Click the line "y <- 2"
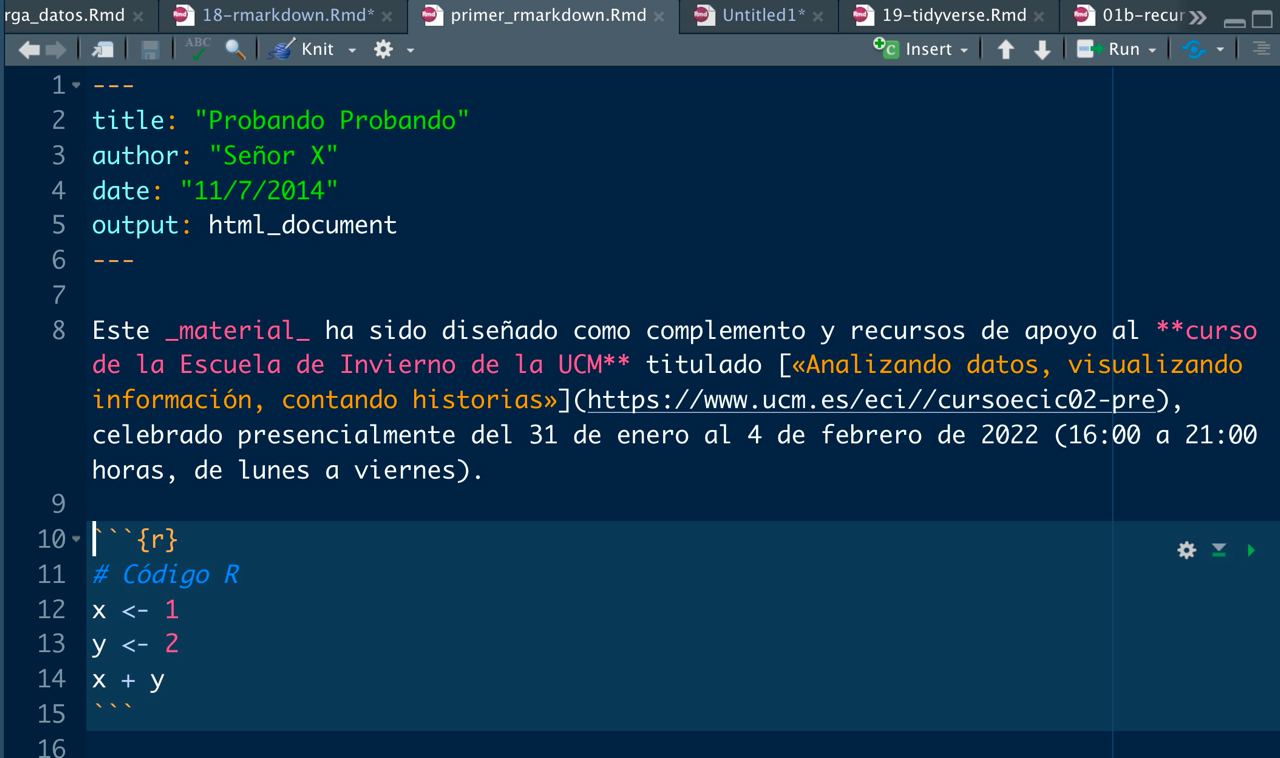1280x758 pixels. click(135, 644)
